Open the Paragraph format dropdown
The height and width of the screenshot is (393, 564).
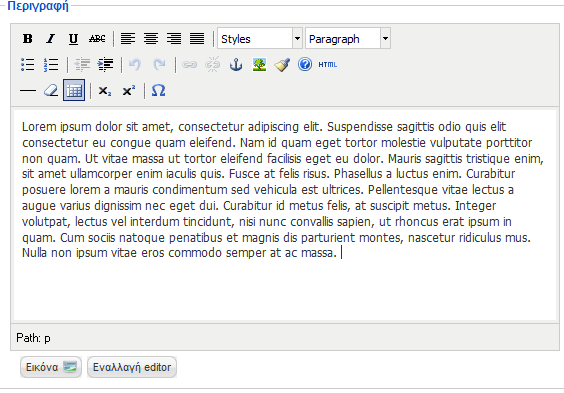point(348,38)
